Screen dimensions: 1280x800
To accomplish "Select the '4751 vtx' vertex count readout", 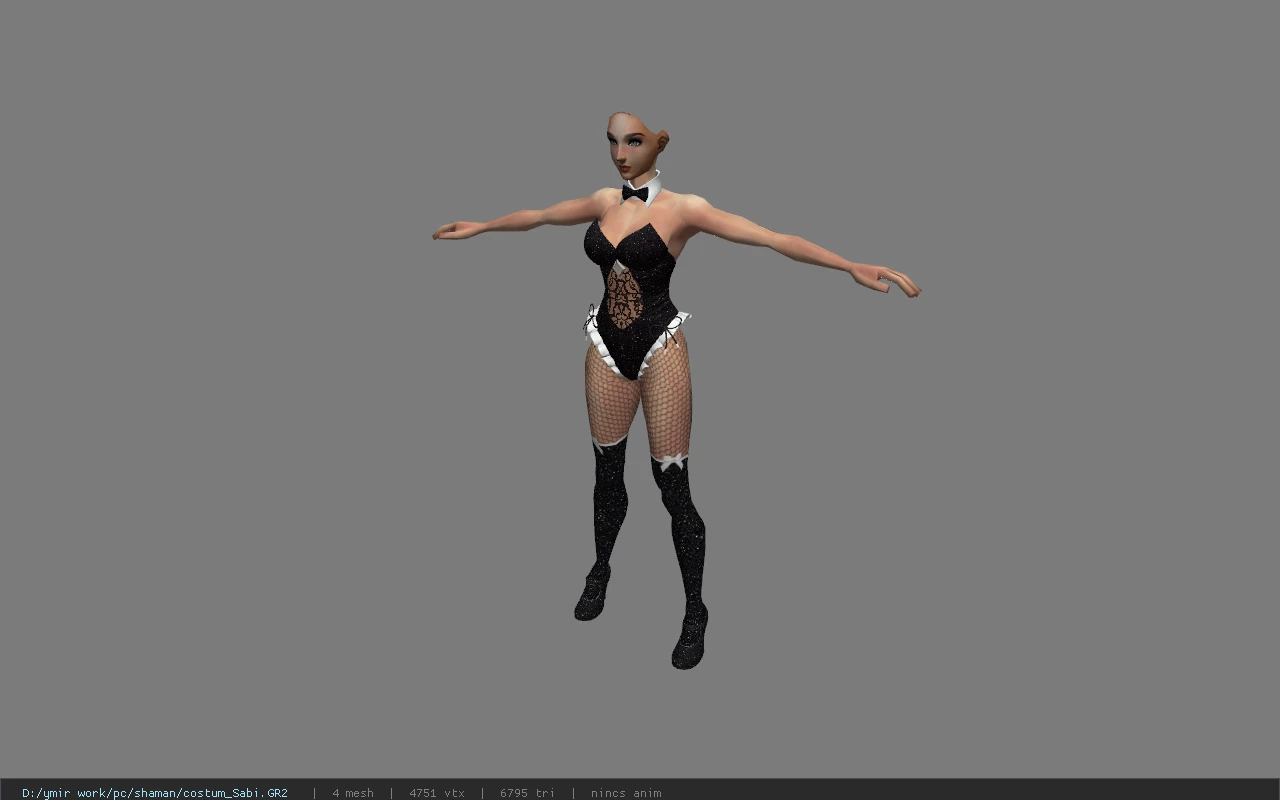I will point(437,793).
